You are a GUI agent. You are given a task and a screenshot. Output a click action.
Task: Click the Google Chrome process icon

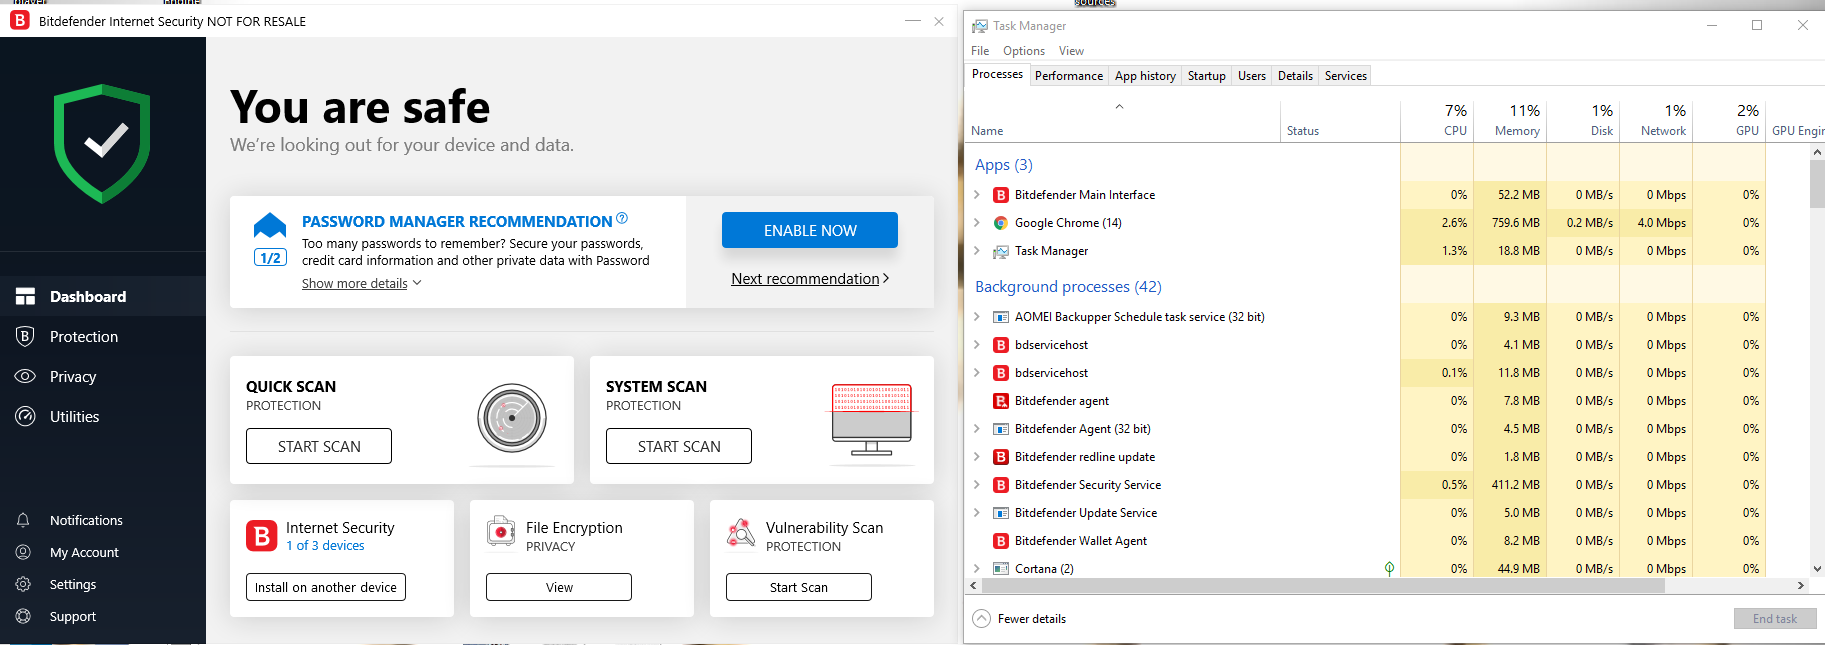point(1000,223)
